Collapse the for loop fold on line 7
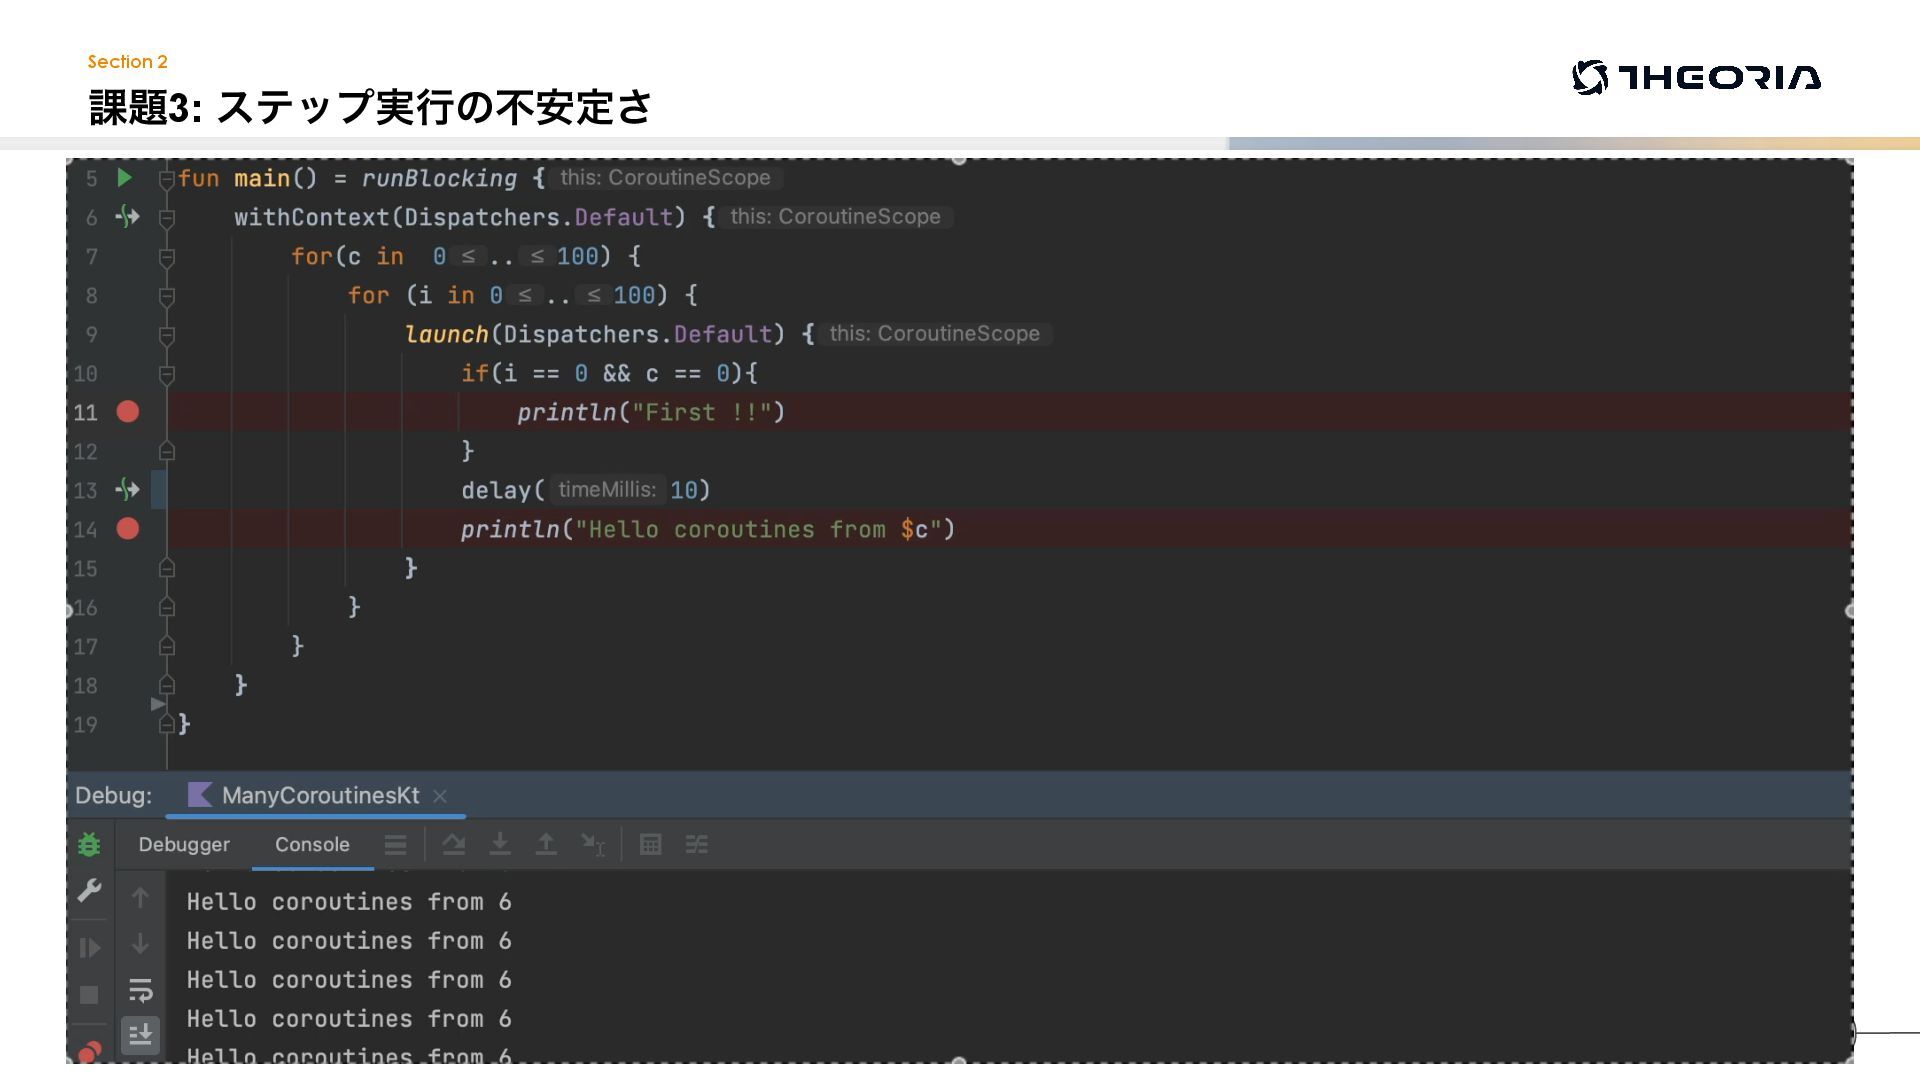1920x1080 pixels. click(x=167, y=257)
